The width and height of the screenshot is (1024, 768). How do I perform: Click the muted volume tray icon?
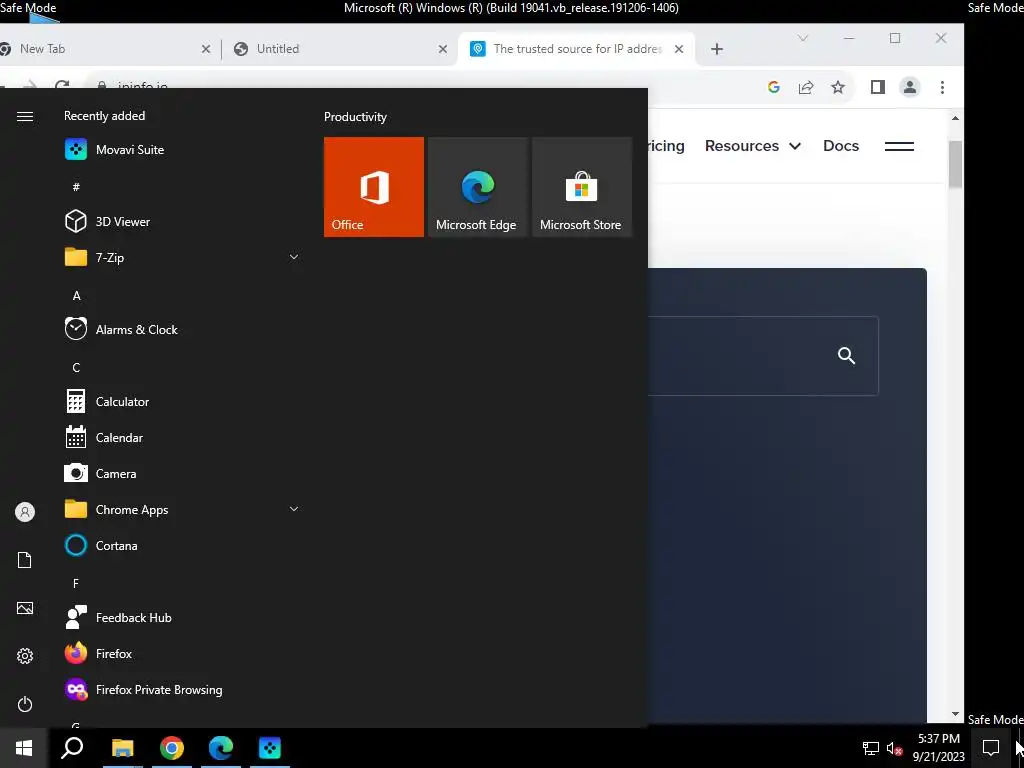894,748
